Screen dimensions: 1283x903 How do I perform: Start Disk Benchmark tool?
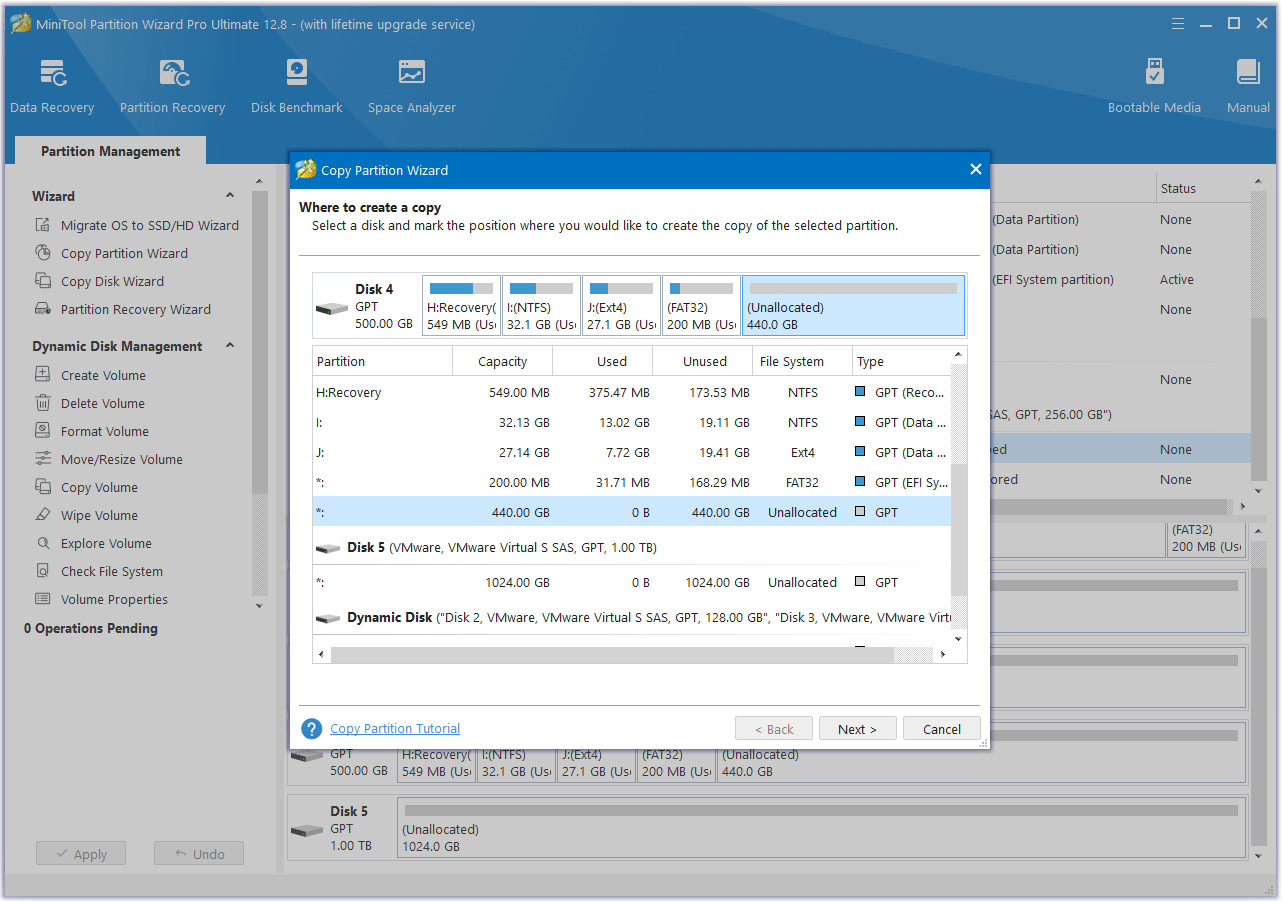296,86
